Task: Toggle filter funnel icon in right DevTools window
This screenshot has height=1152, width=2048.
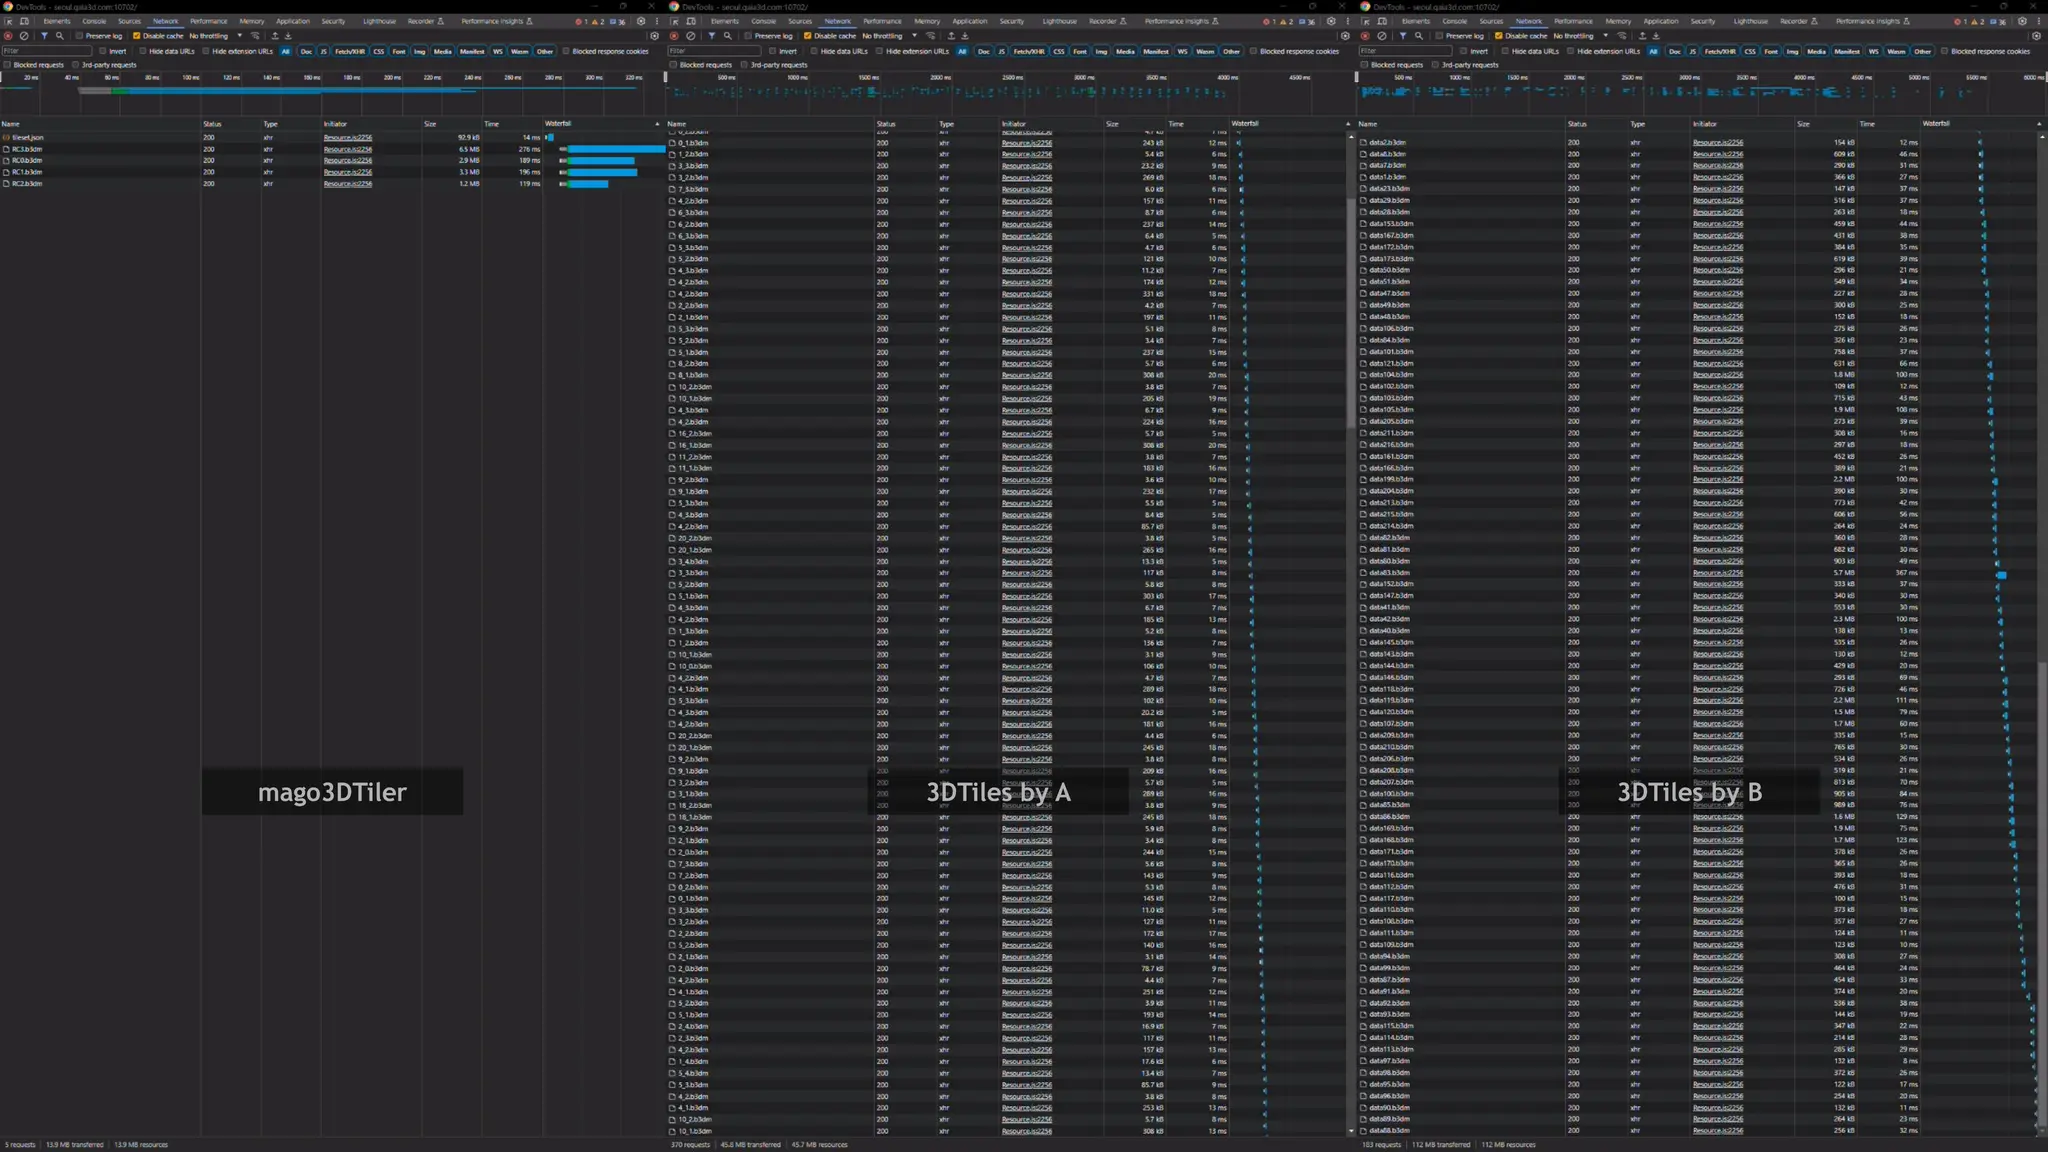Action: point(1402,36)
